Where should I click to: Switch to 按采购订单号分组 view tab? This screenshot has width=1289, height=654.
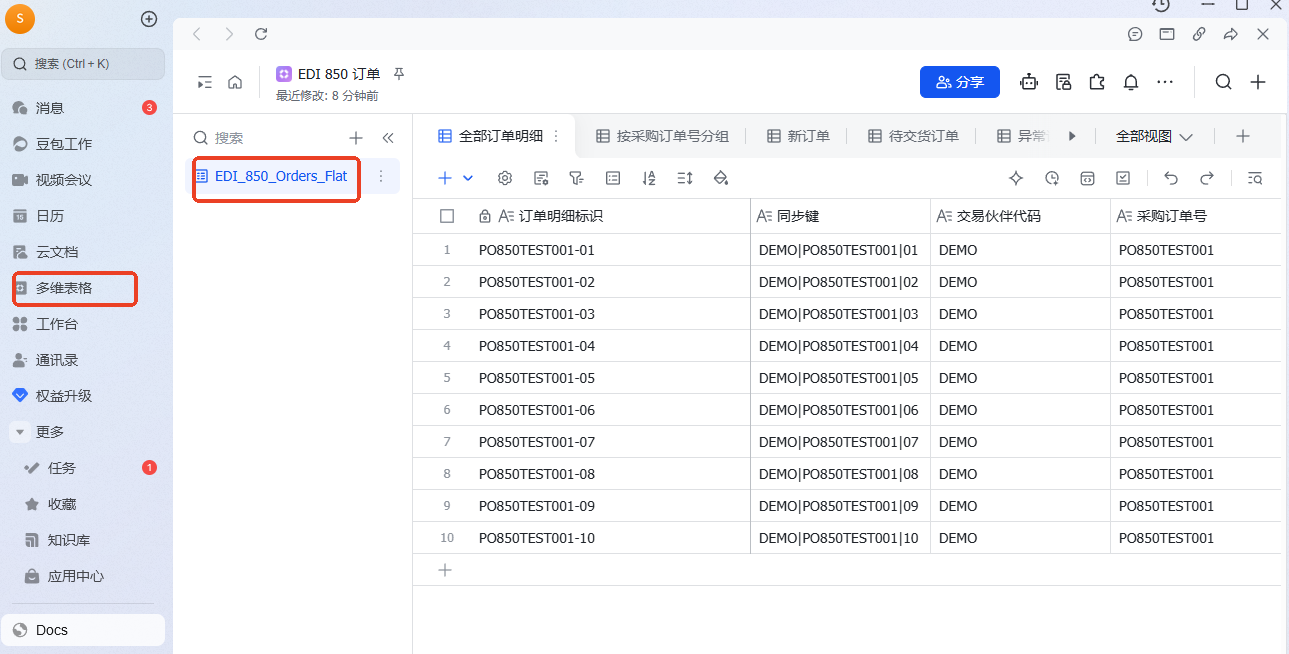click(x=662, y=136)
